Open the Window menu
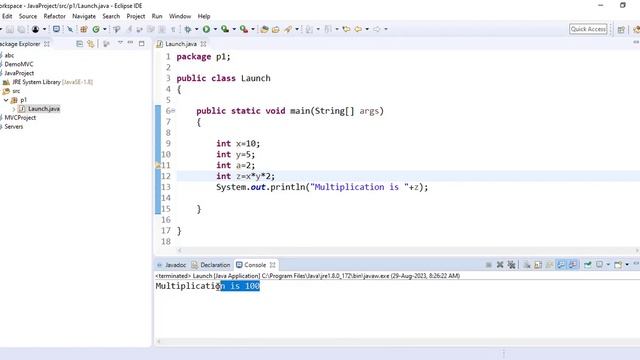 (x=180, y=16)
